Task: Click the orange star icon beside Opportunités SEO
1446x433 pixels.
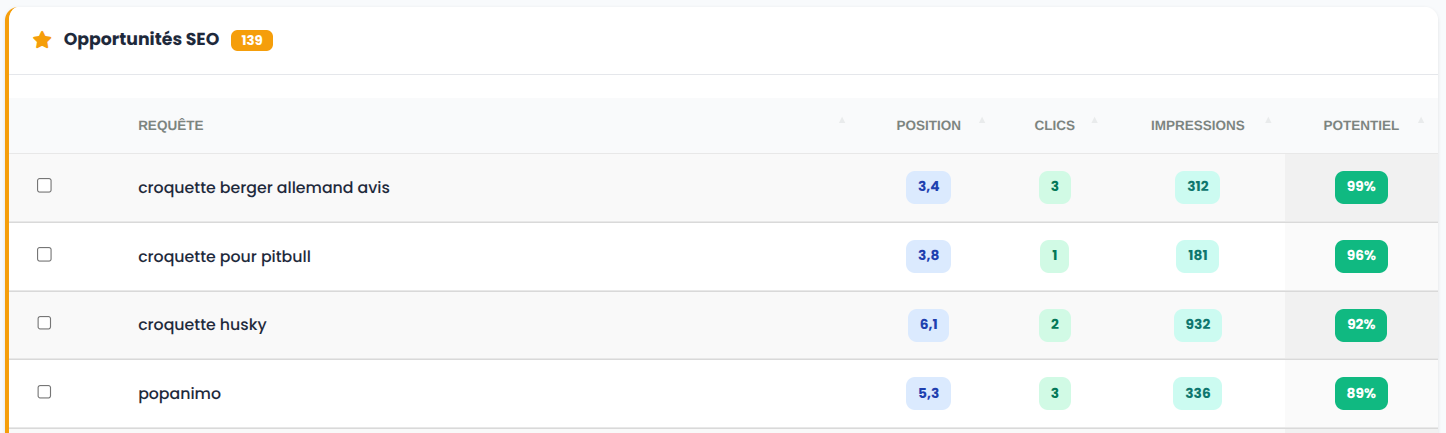Action: tap(42, 40)
